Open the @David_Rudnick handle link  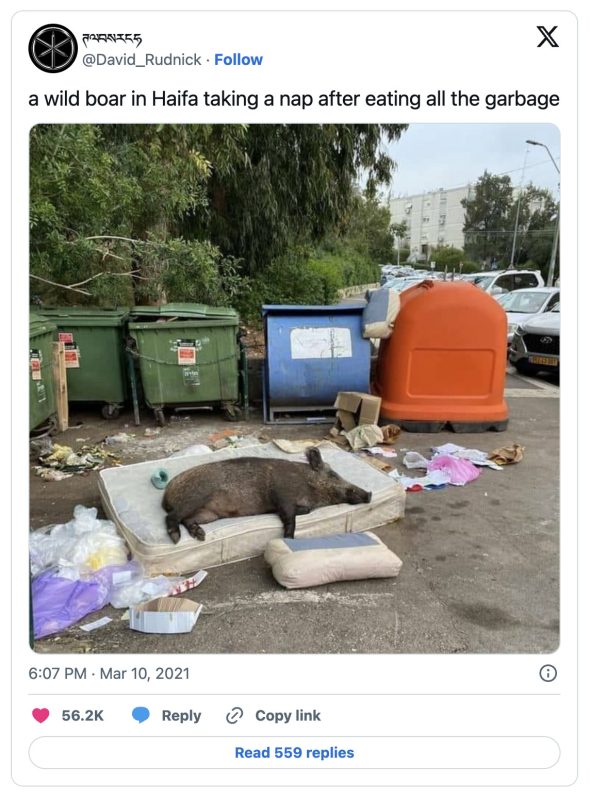point(142,60)
